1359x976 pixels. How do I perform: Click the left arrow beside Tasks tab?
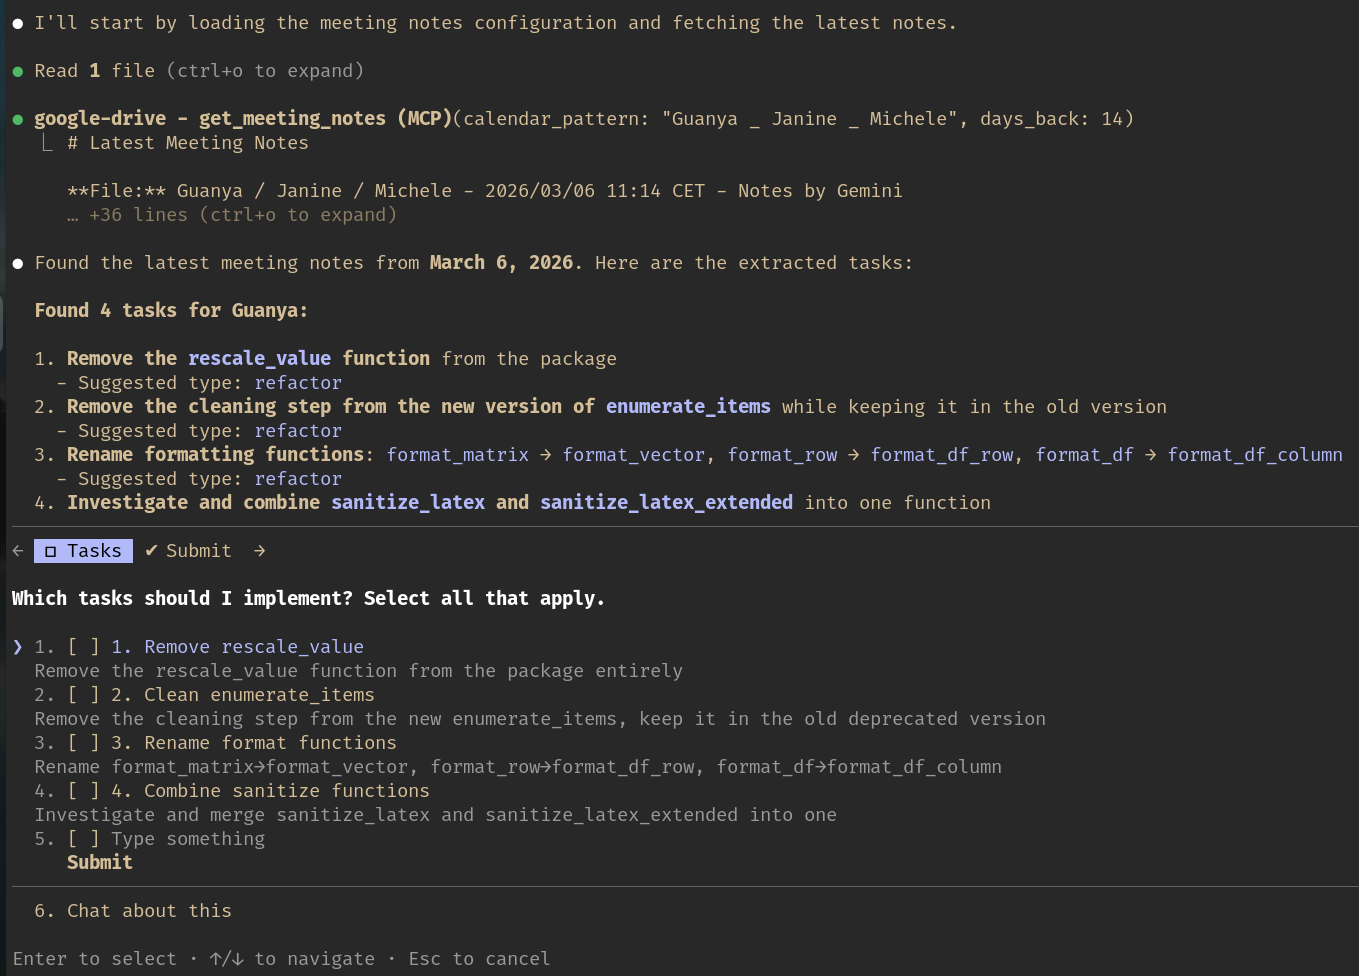click(18, 551)
